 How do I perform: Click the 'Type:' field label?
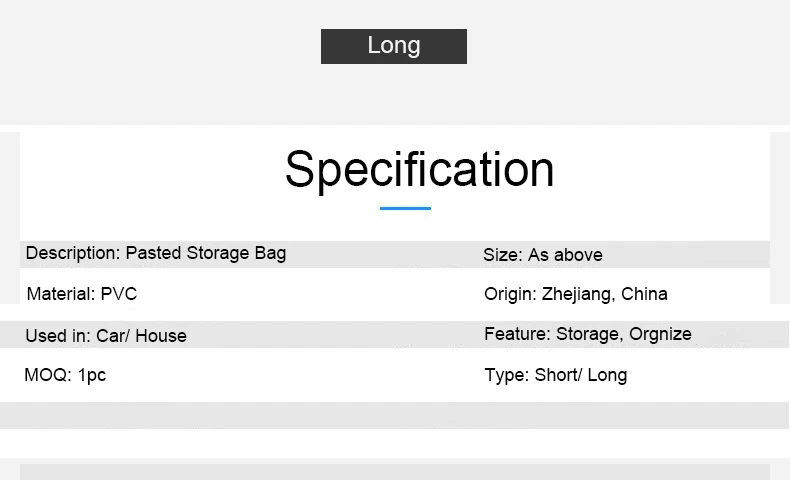[506, 375]
